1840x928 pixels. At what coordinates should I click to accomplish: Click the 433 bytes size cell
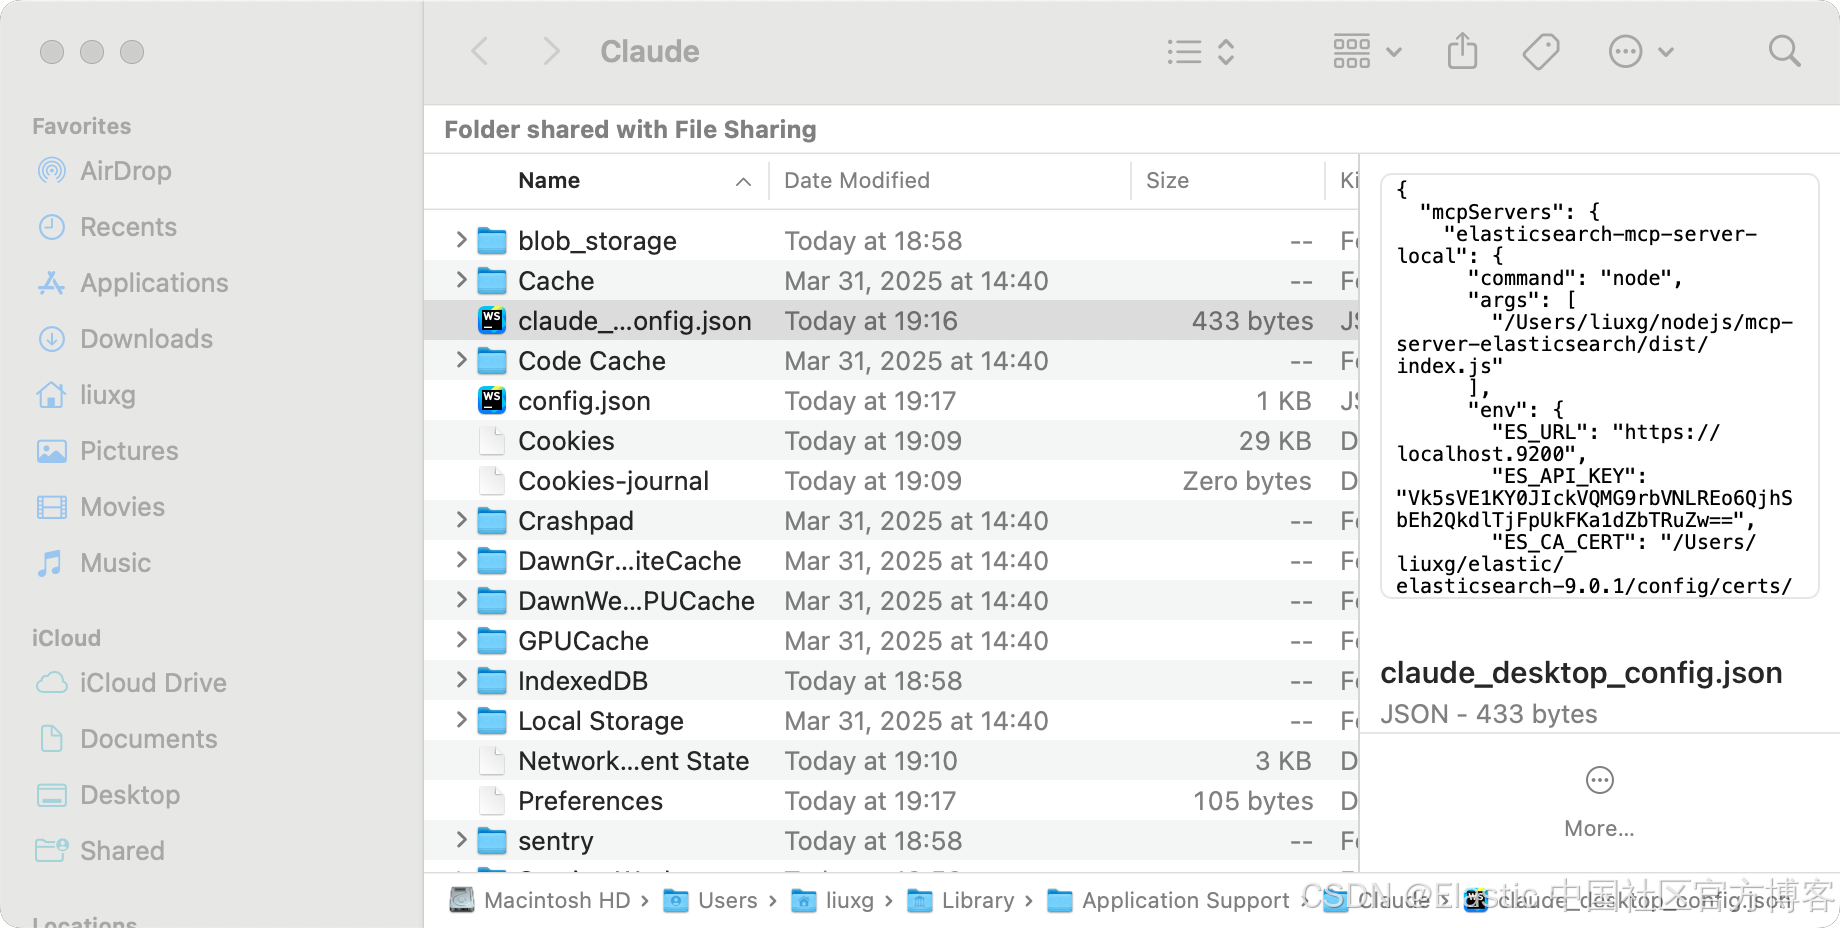pyautogui.click(x=1252, y=321)
